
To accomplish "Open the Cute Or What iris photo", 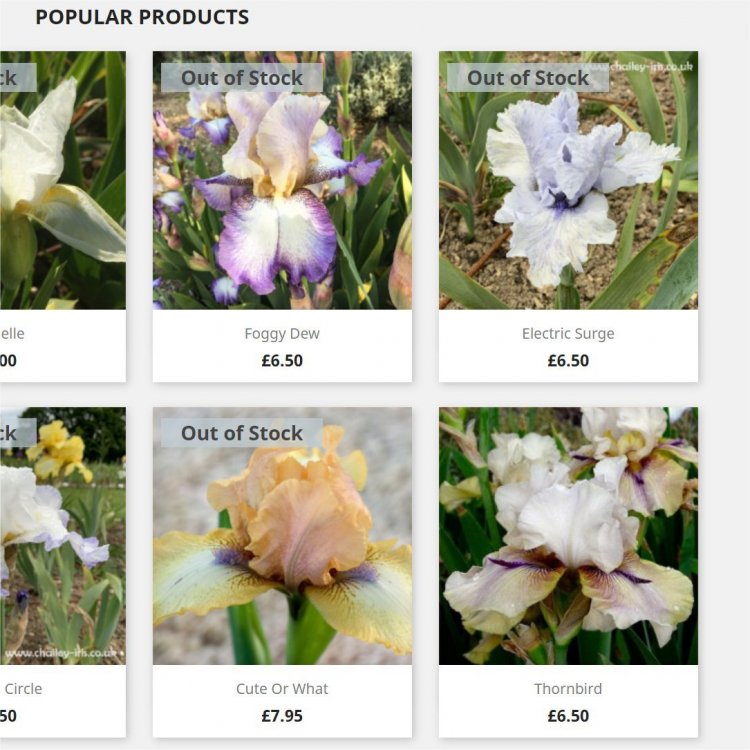I will tap(282, 536).
